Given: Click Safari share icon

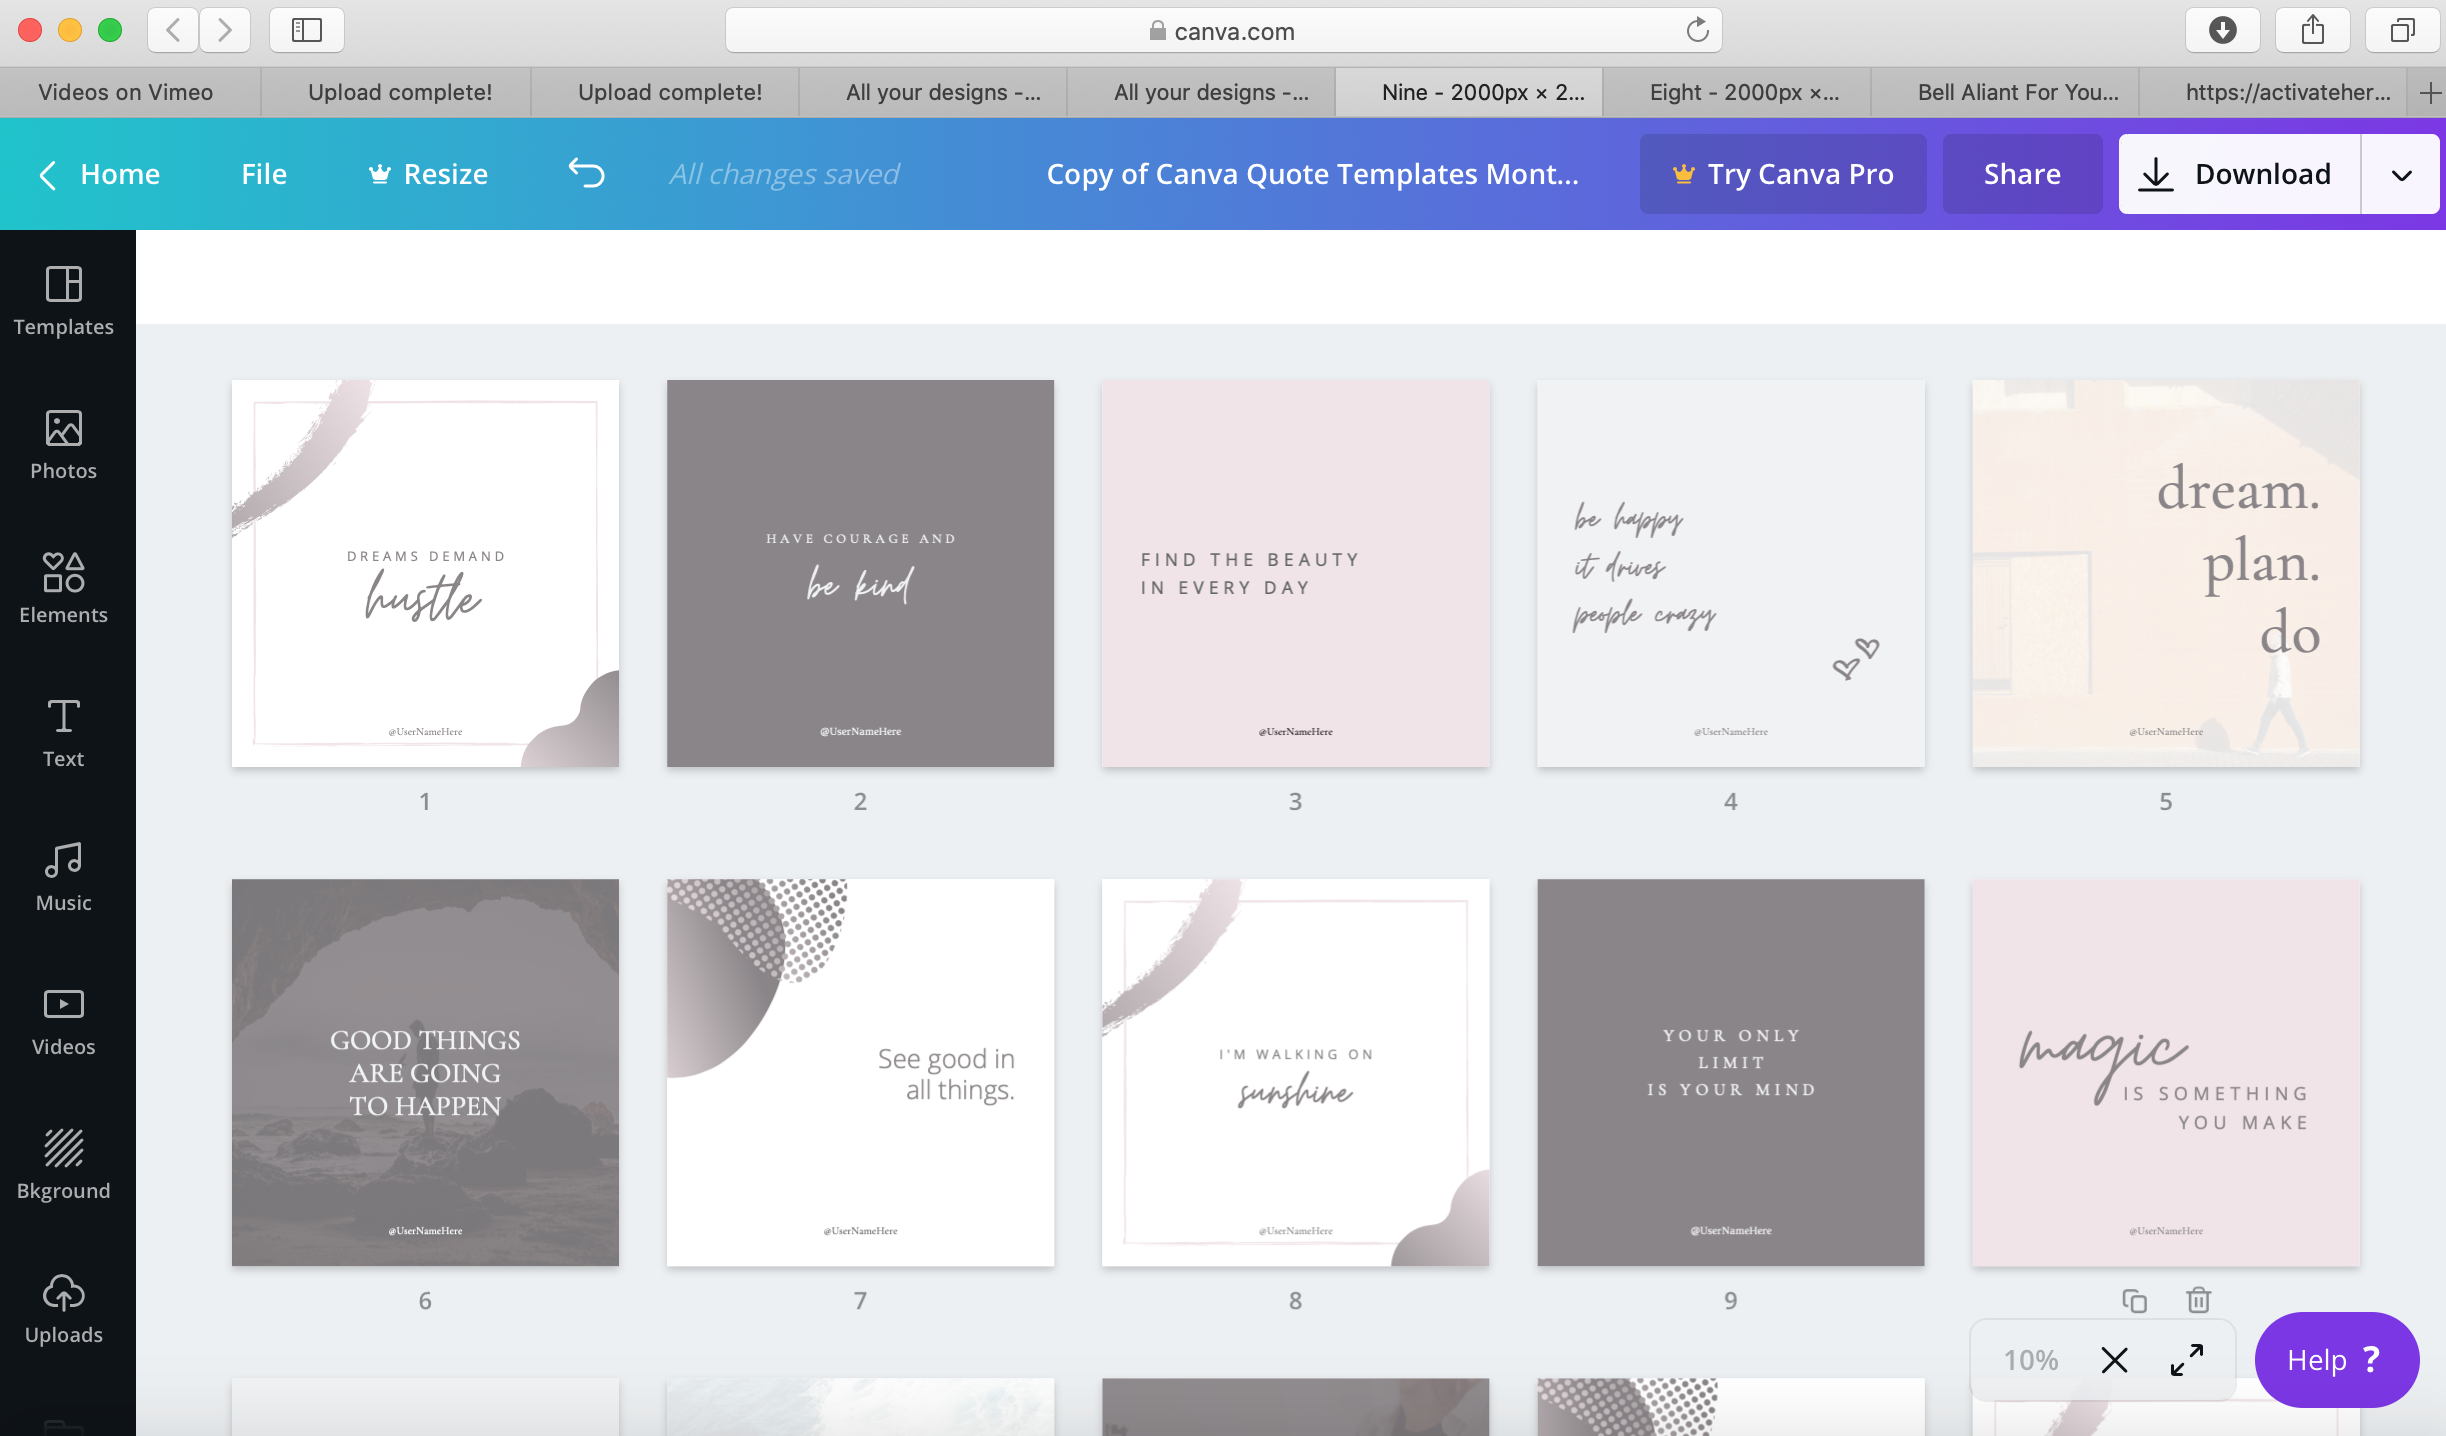Looking at the screenshot, I should pyautogui.click(x=2312, y=30).
